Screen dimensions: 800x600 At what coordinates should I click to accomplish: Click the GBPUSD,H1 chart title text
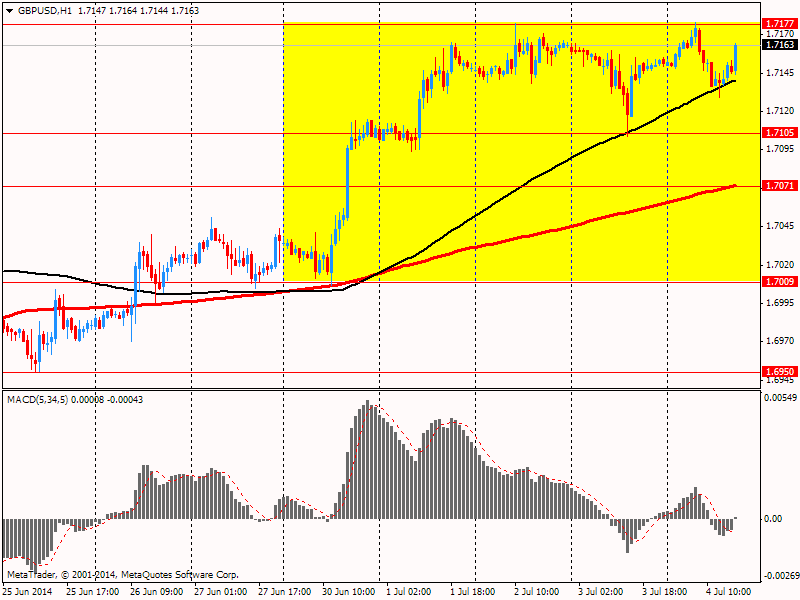pyautogui.click(x=45, y=11)
